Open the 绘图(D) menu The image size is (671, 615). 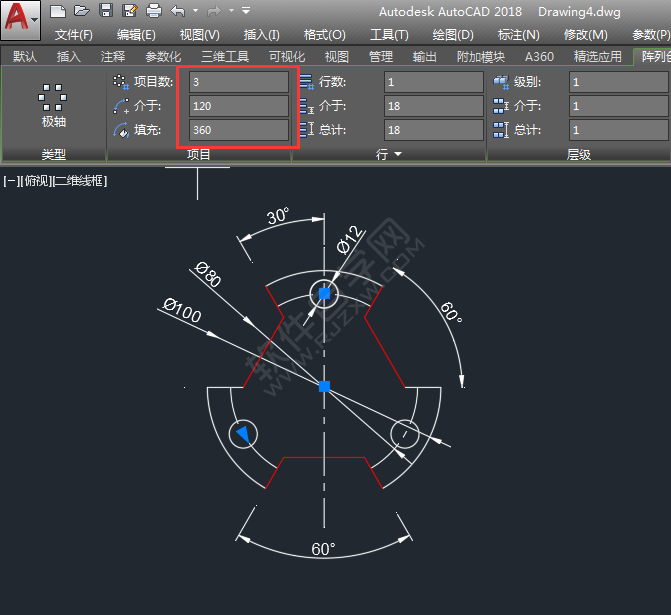453,34
